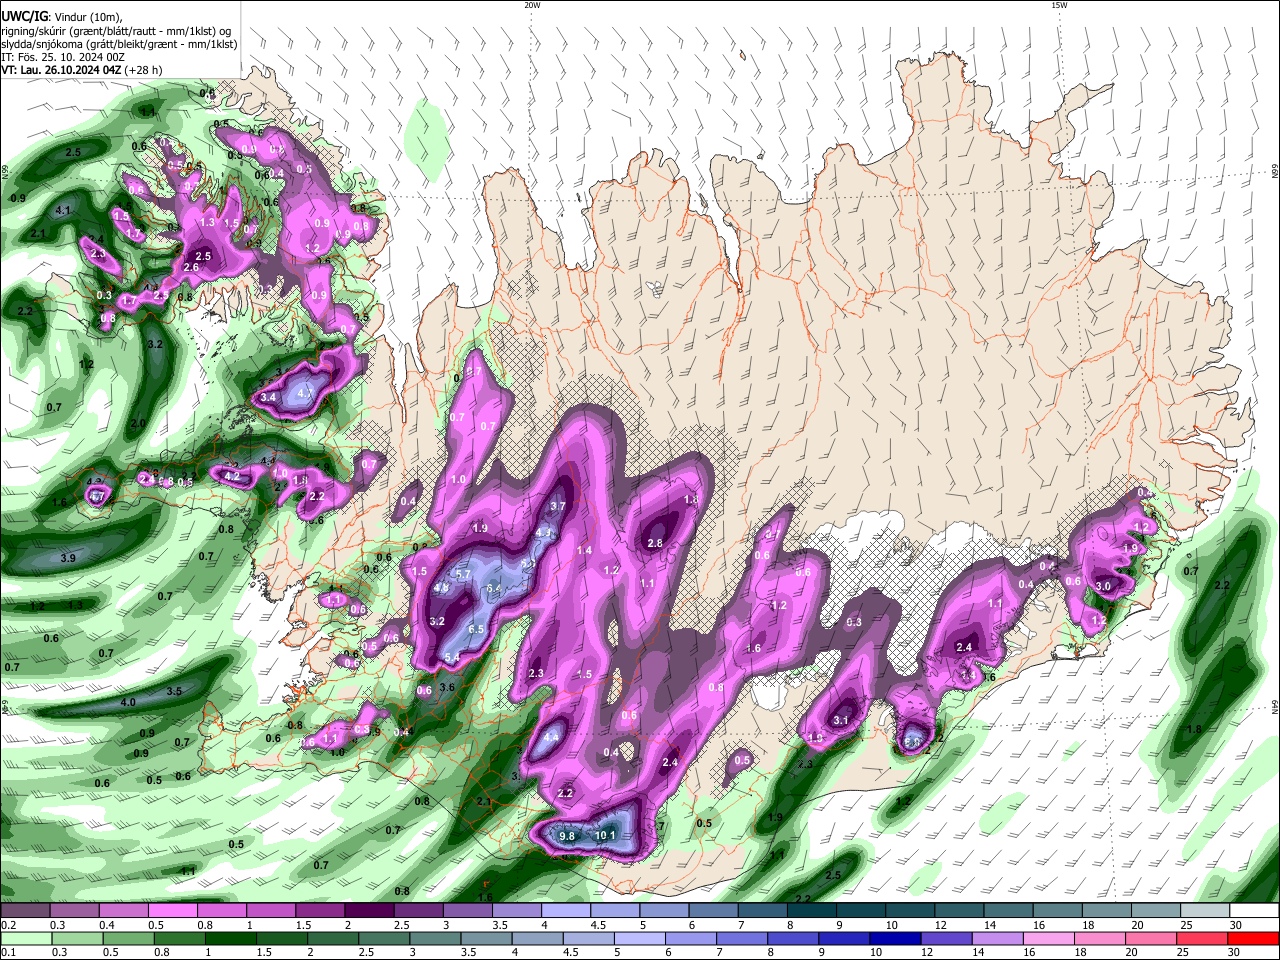Click the 3.9 rain value over western sea
Screen dimensions: 1280x960
68,557
